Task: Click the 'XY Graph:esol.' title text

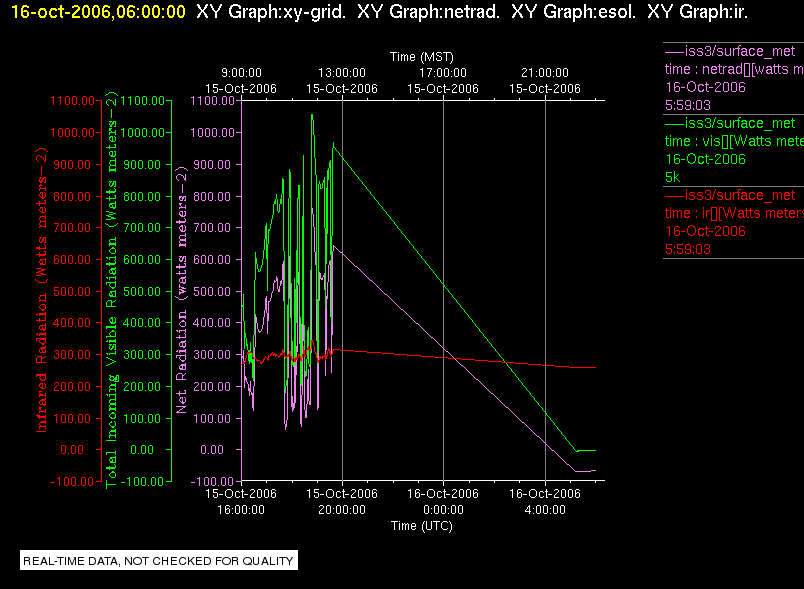Action: (x=573, y=11)
